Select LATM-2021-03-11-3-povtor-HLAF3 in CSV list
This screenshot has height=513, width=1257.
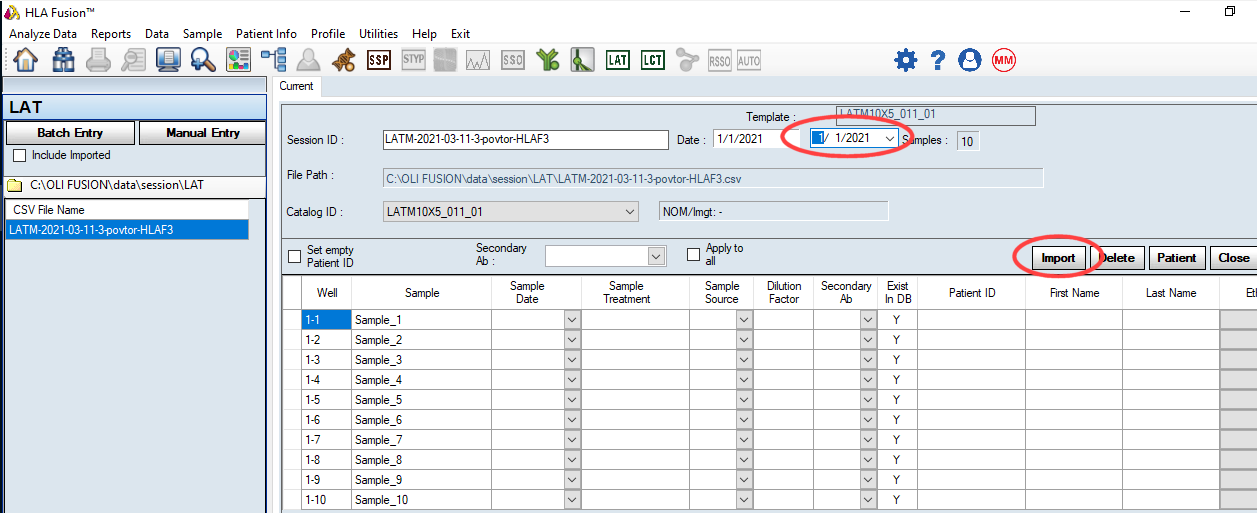(x=126, y=230)
